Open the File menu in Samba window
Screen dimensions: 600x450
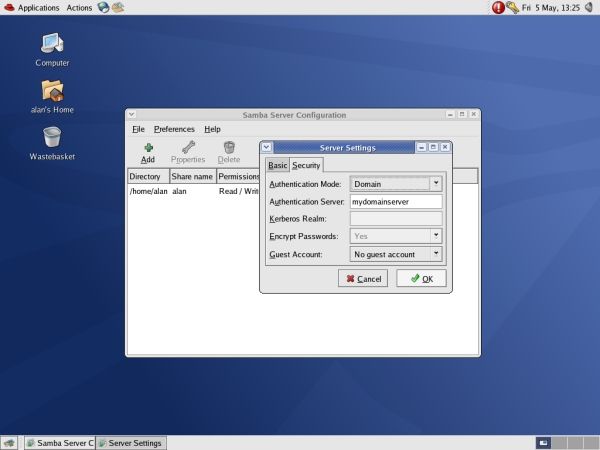[138, 129]
